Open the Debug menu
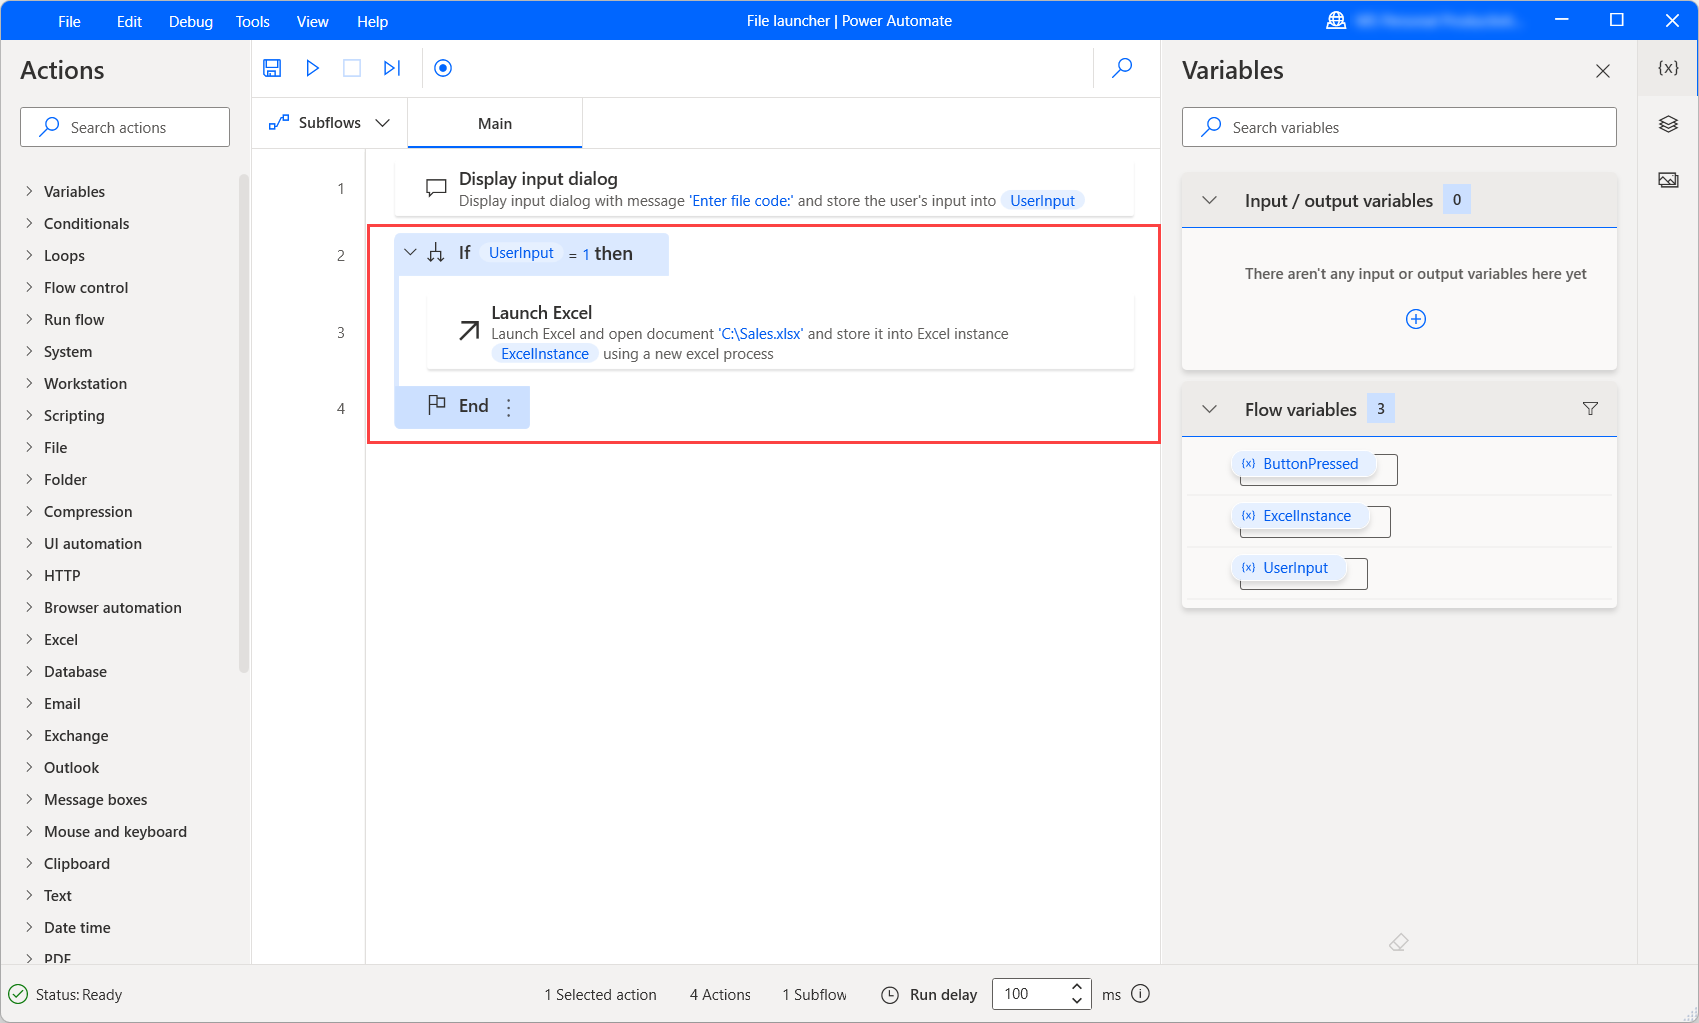Image resolution: width=1699 pixels, height=1023 pixels. pos(190,21)
